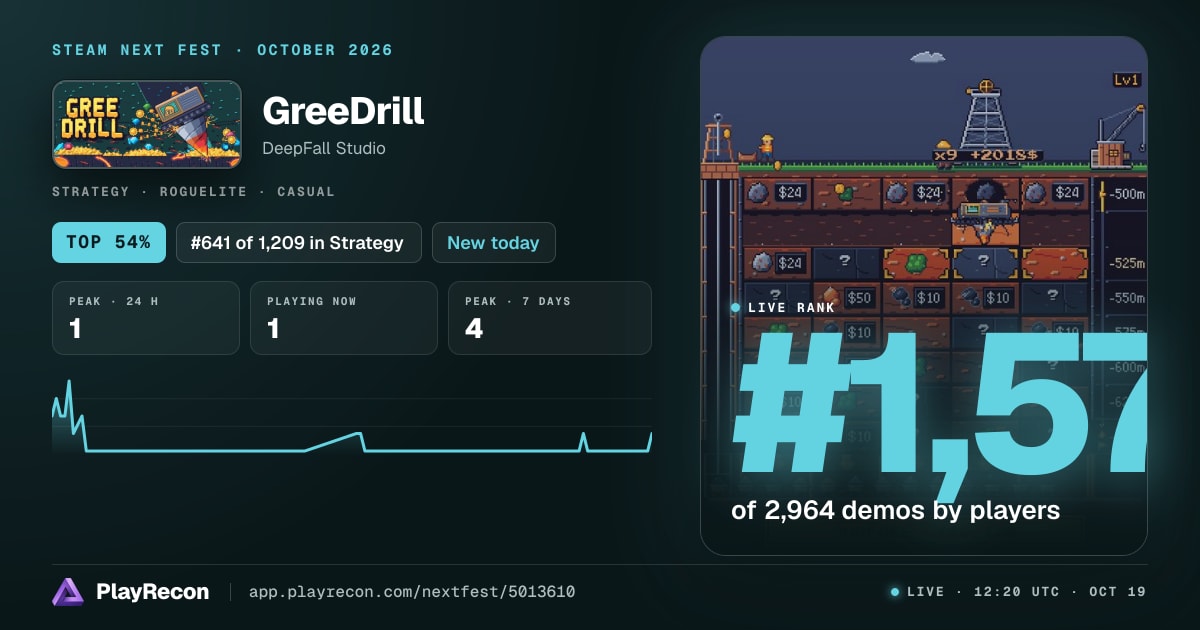
Task: Click the cloud in the game screenshot sky
Action: tap(928, 57)
